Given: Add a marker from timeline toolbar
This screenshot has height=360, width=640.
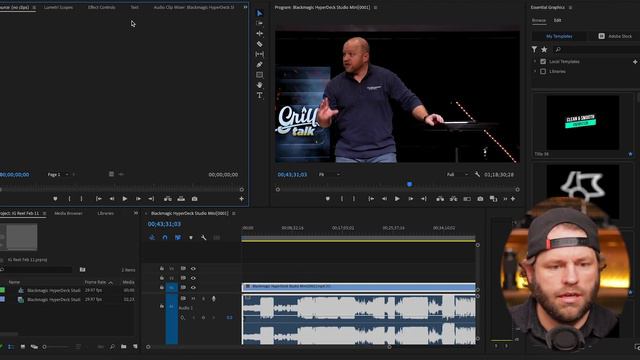Looking at the screenshot, I should coord(191,237).
